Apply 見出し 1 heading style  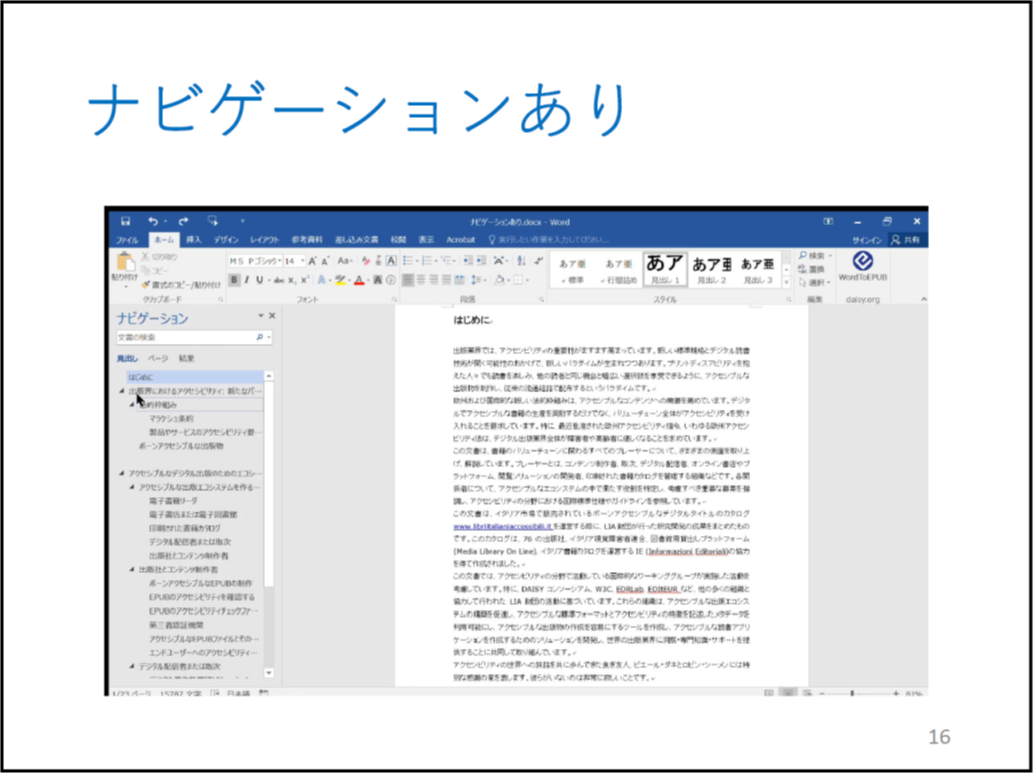coord(665,269)
